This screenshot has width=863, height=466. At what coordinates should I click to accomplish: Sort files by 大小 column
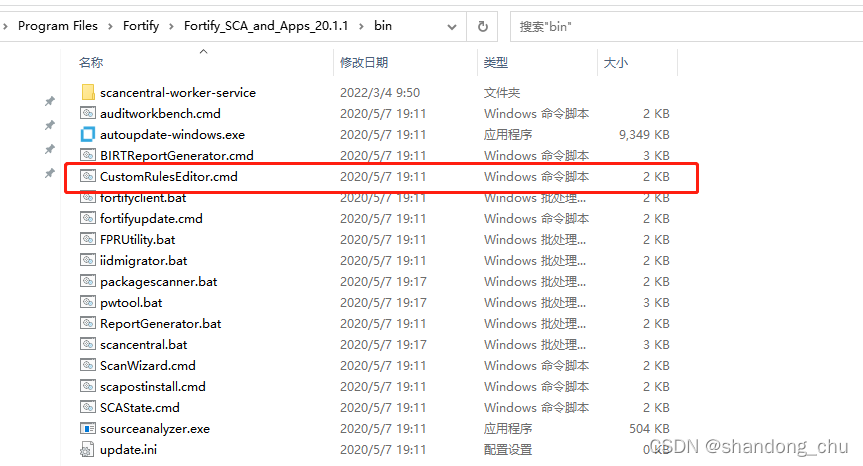(615, 63)
